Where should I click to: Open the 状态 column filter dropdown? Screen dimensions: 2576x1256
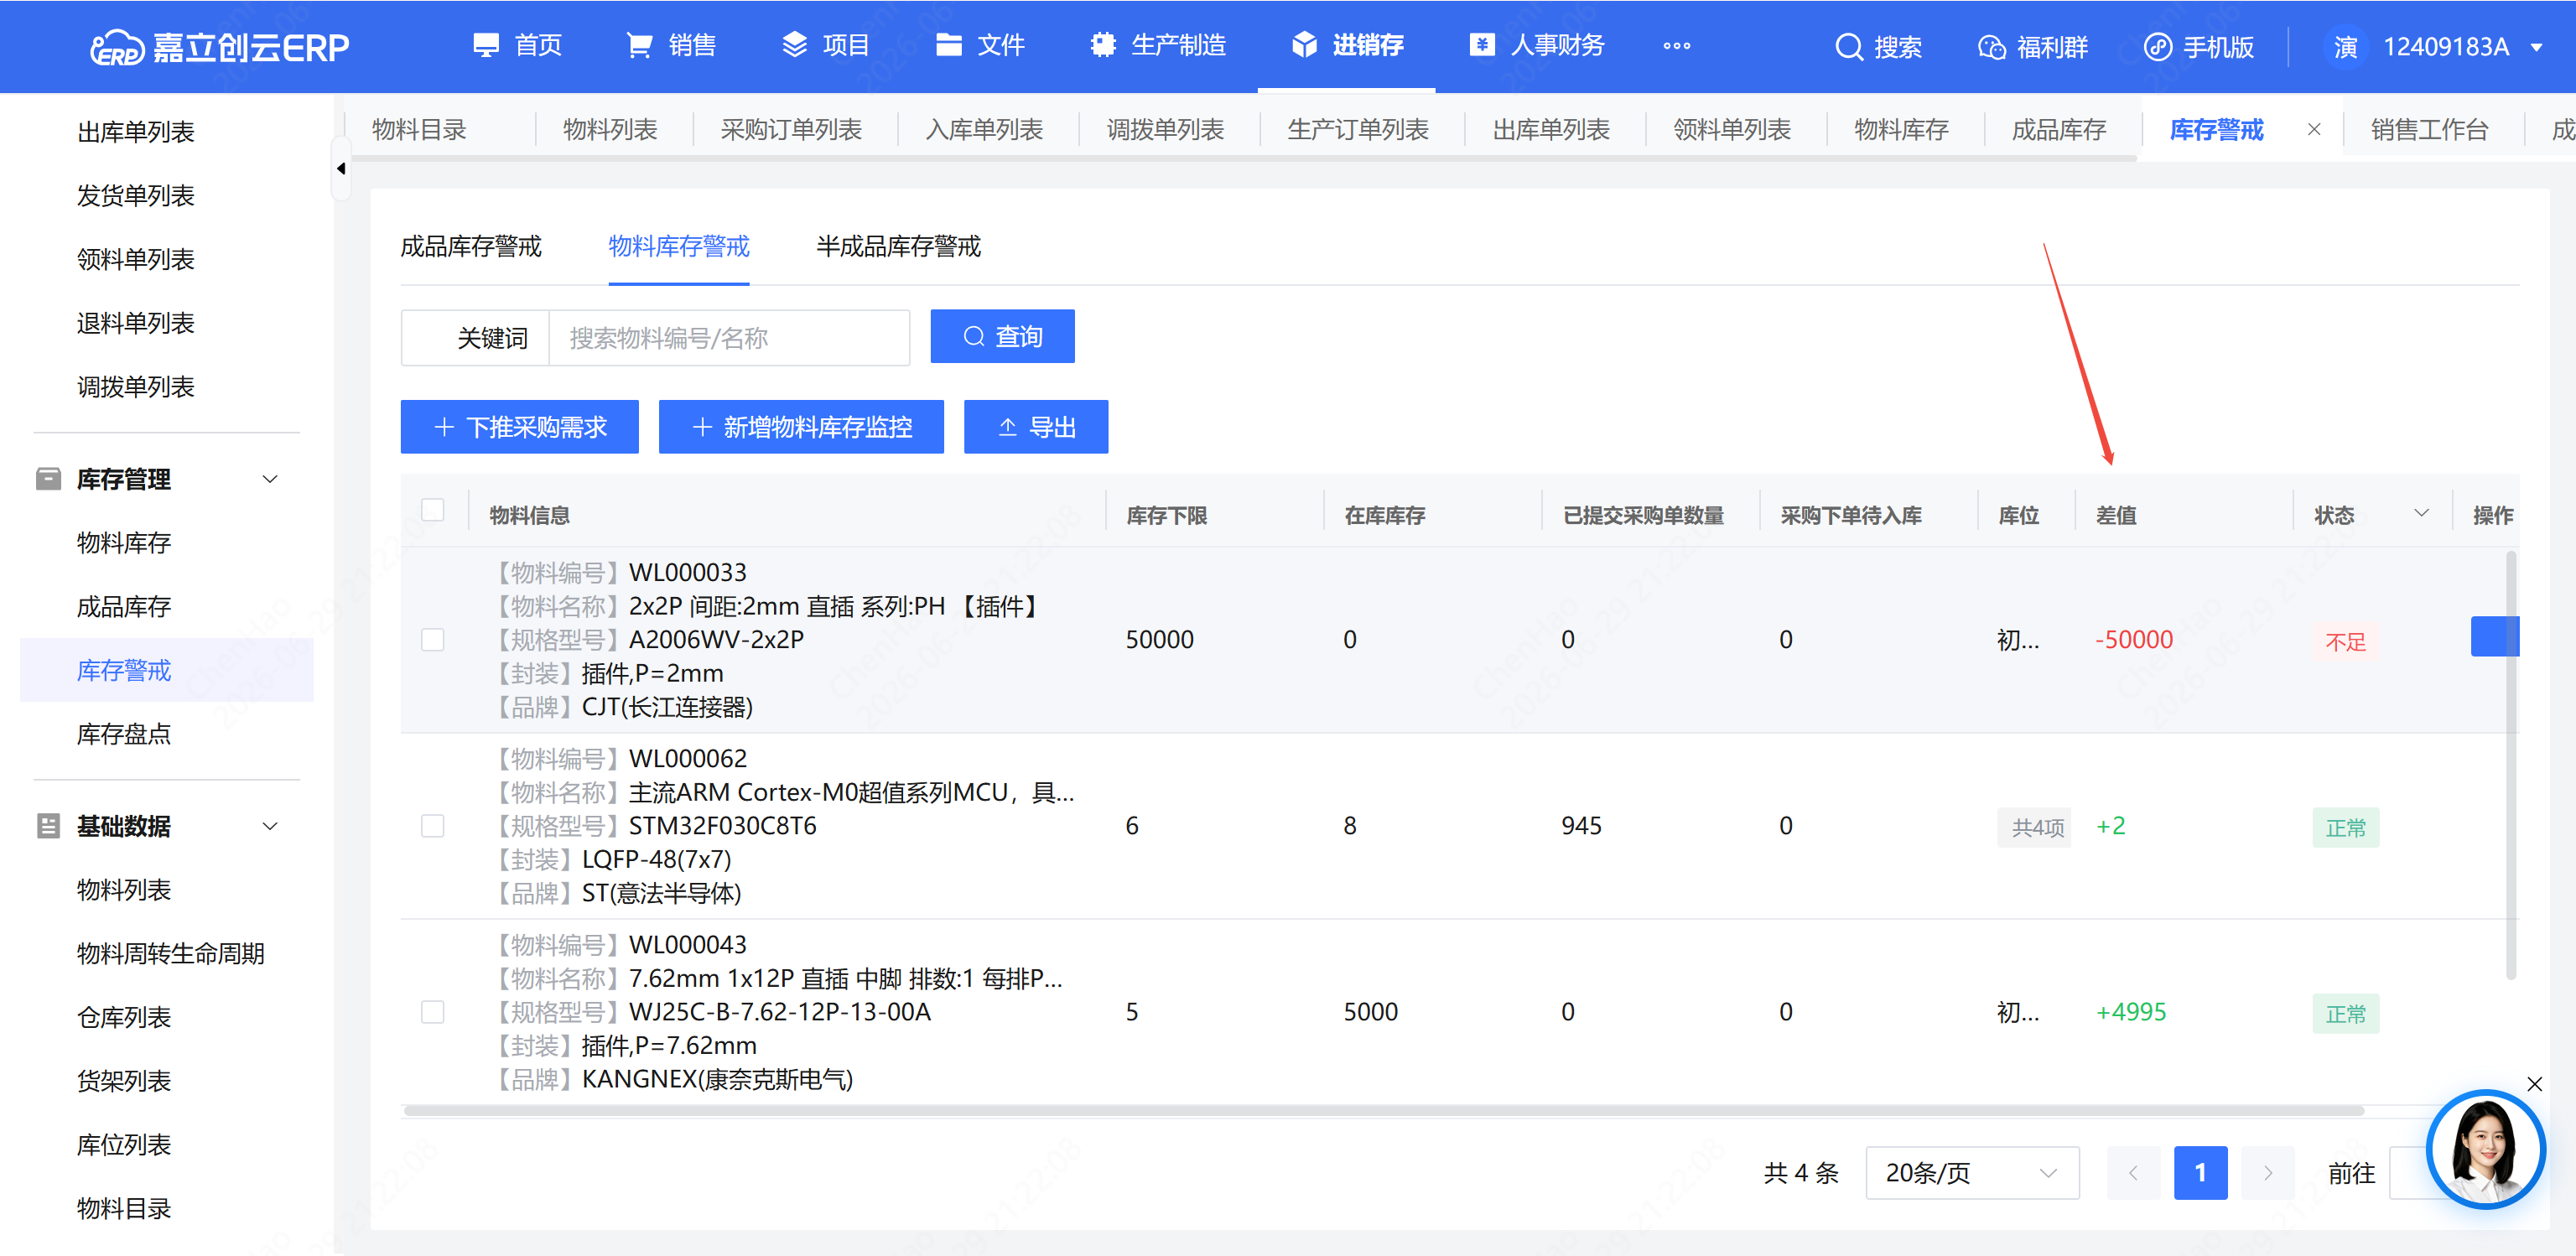pos(2421,514)
